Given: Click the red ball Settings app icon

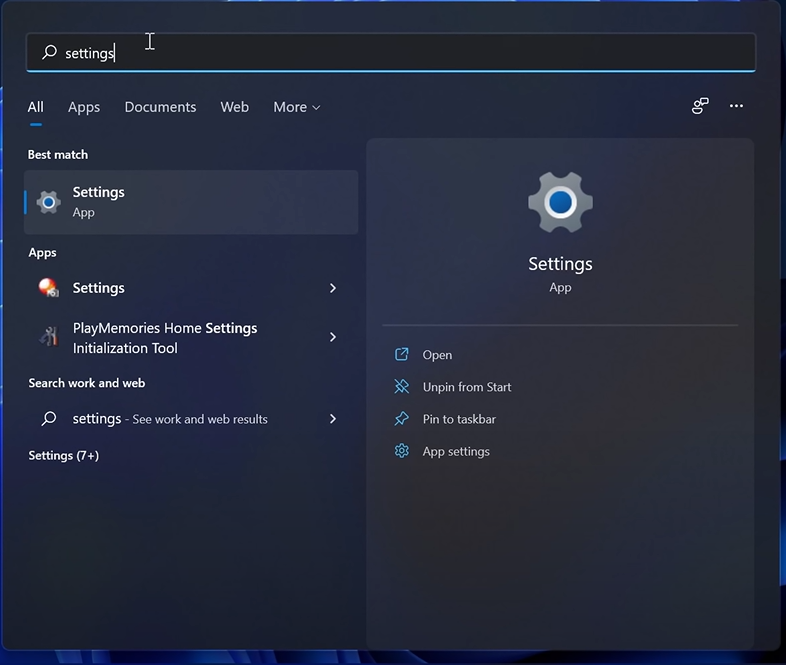Looking at the screenshot, I should pyautogui.click(x=48, y=288).
